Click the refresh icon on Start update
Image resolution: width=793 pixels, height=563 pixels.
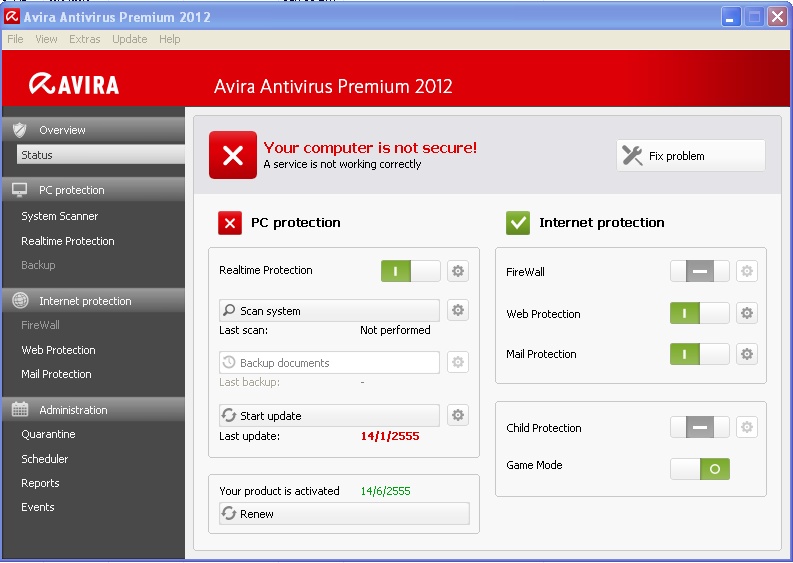229,415
